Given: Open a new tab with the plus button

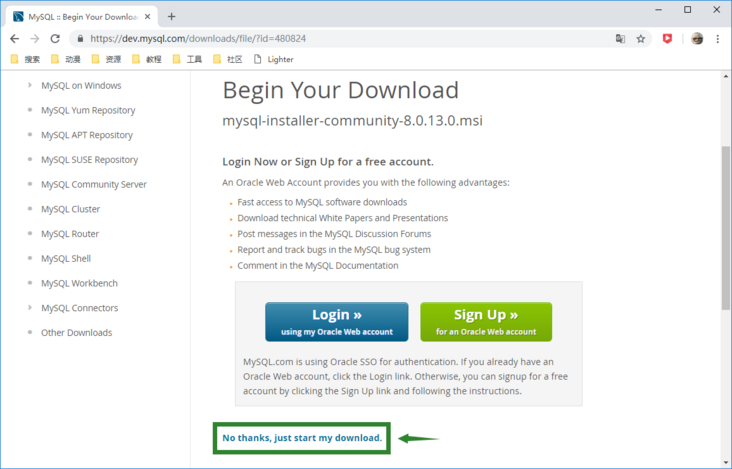Looking at the screenshot, I should (171, 17).
